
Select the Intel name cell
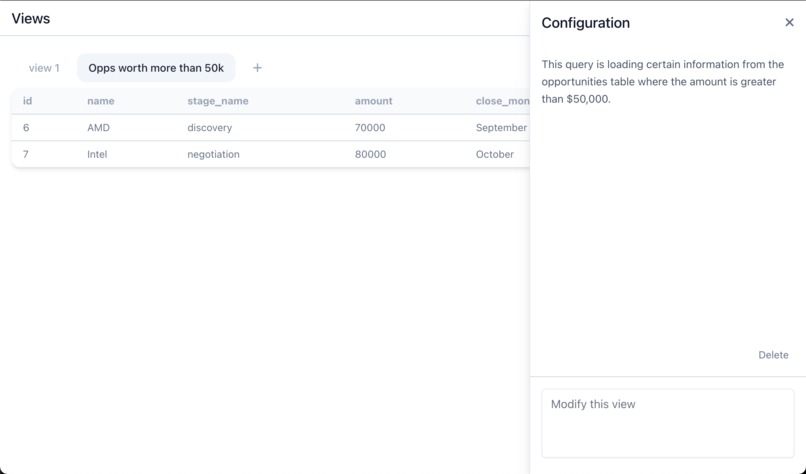pos(97,154)
